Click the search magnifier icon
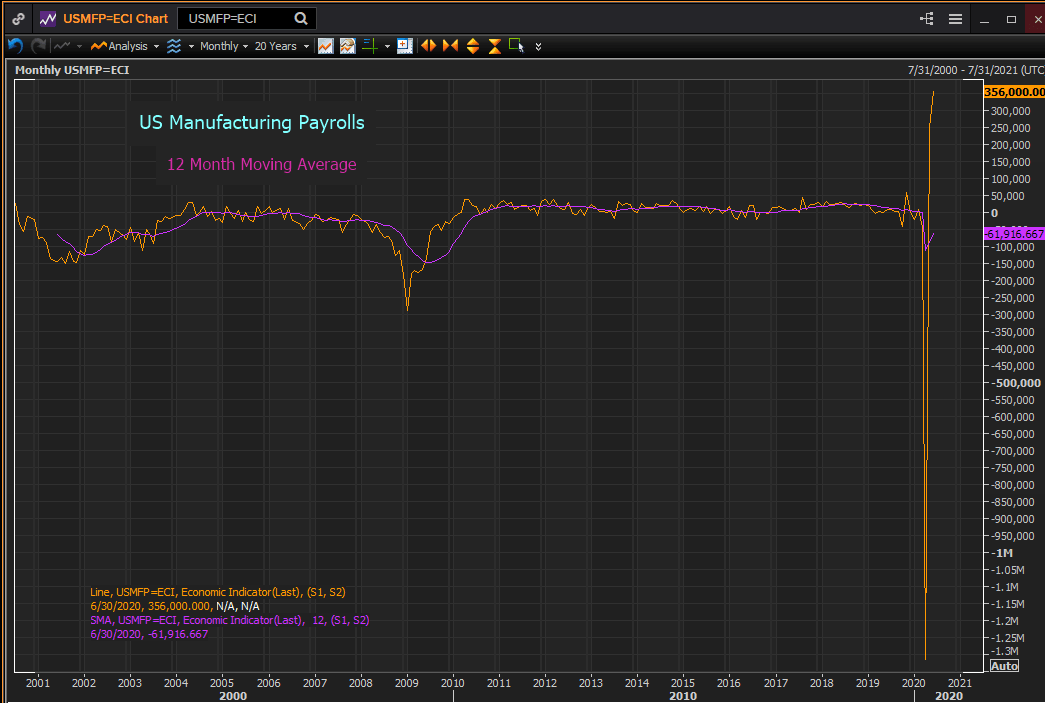Screen dimensions: 1045x703 coord(301,18)
